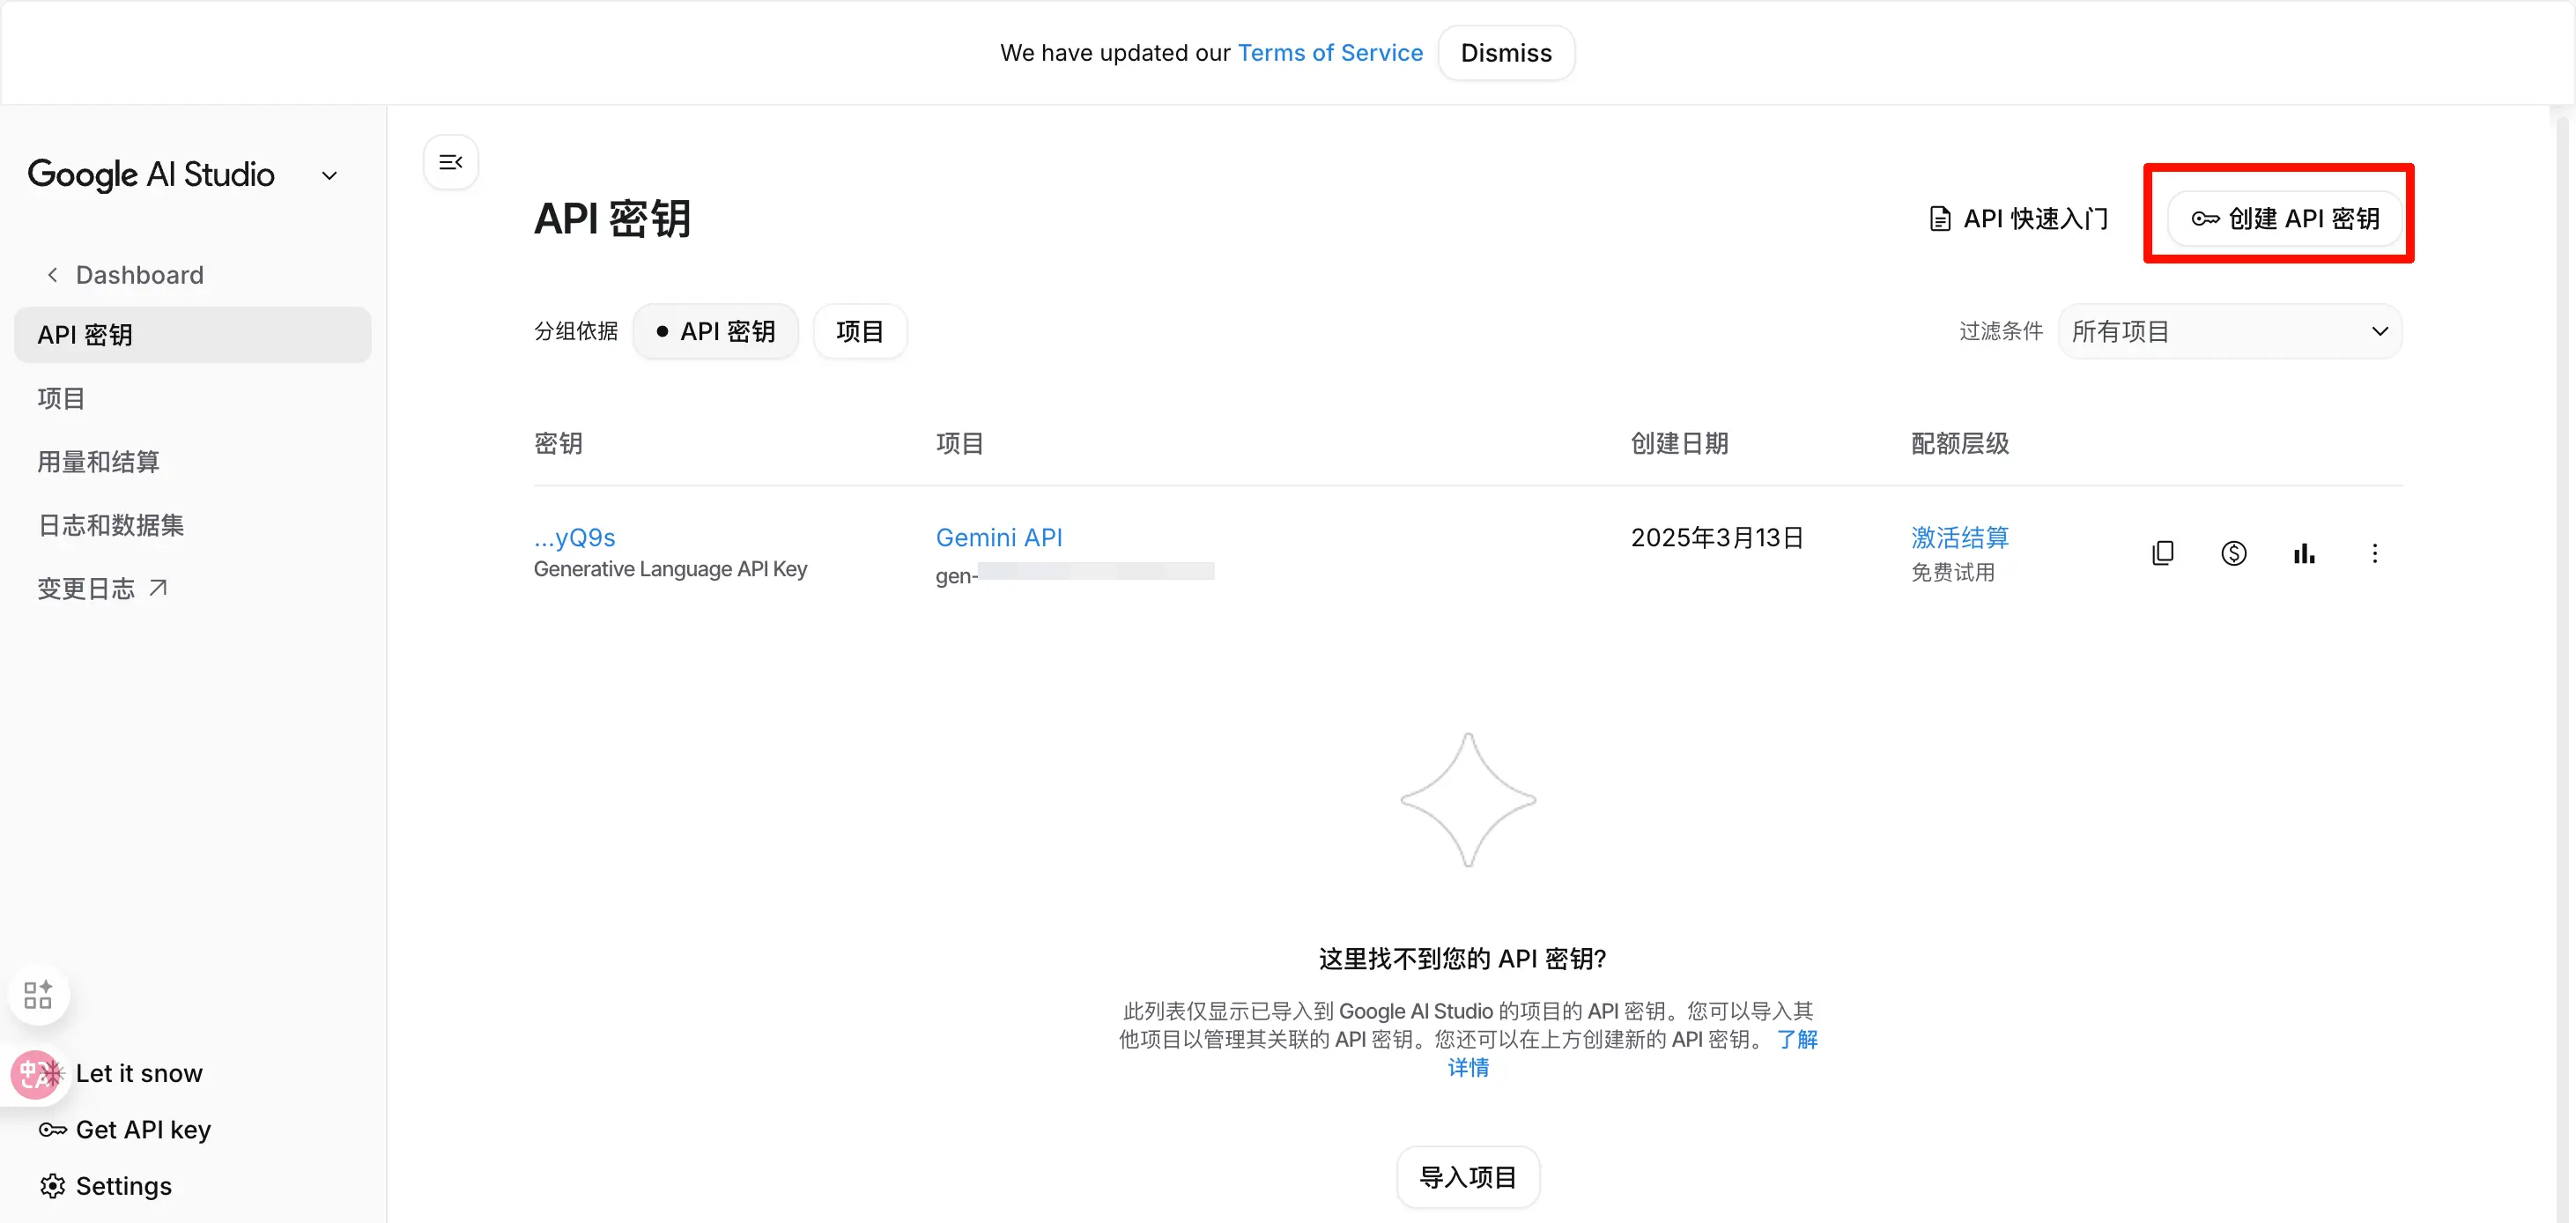Copy the ...yQ9s API key
2576x1223 pixels.
(x=2162, y=553)
